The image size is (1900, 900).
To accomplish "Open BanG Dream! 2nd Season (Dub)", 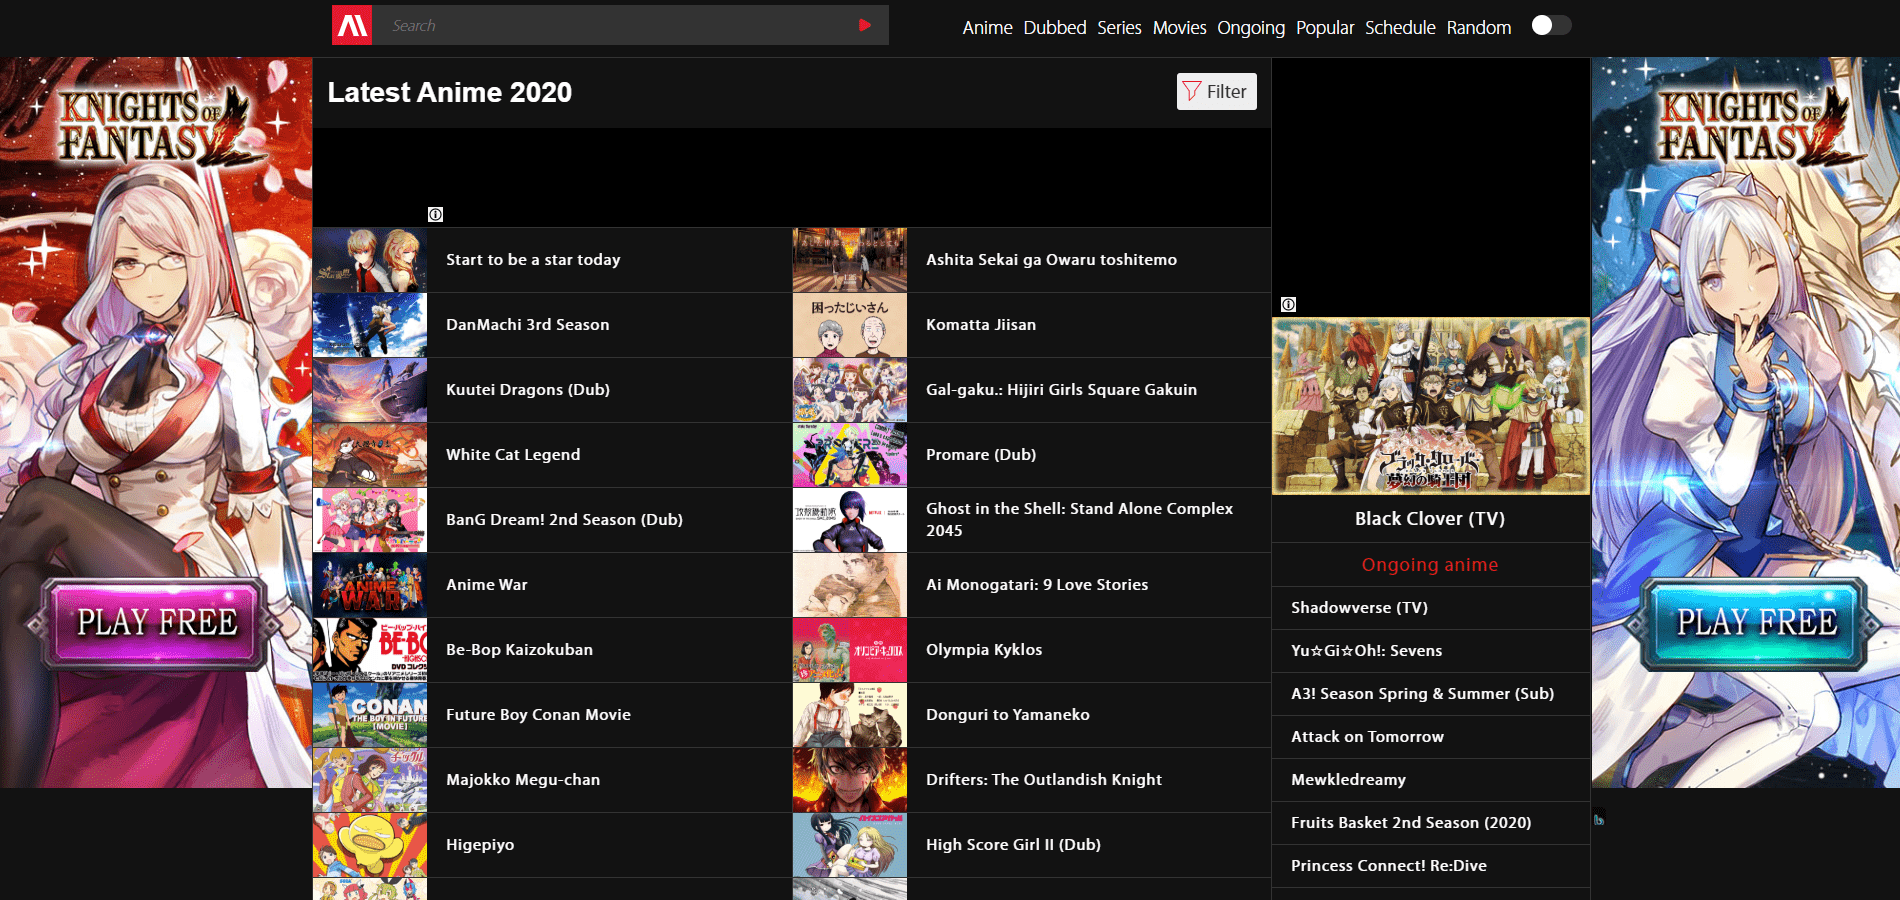I will pos(564,520).
